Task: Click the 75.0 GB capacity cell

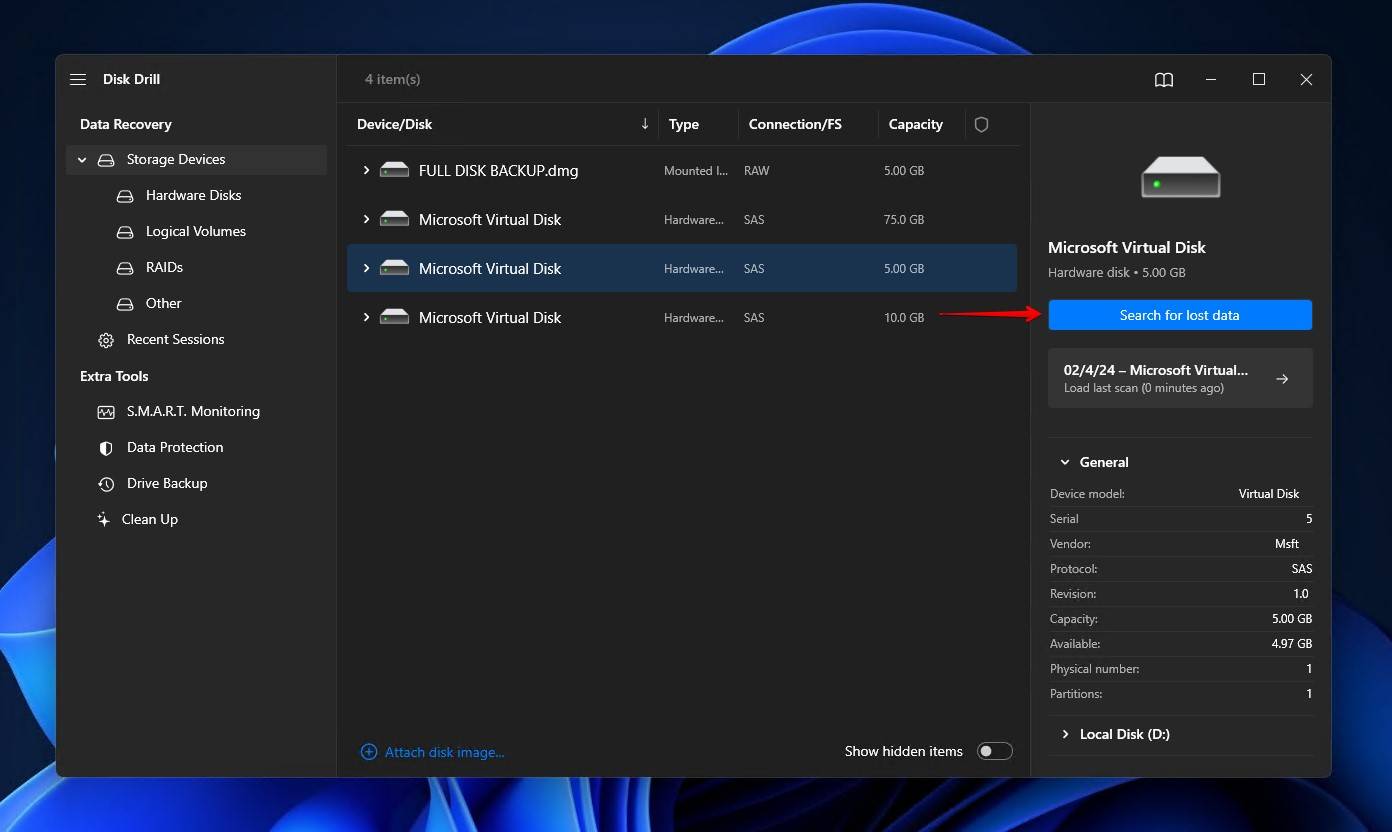Action: (904, 220)
